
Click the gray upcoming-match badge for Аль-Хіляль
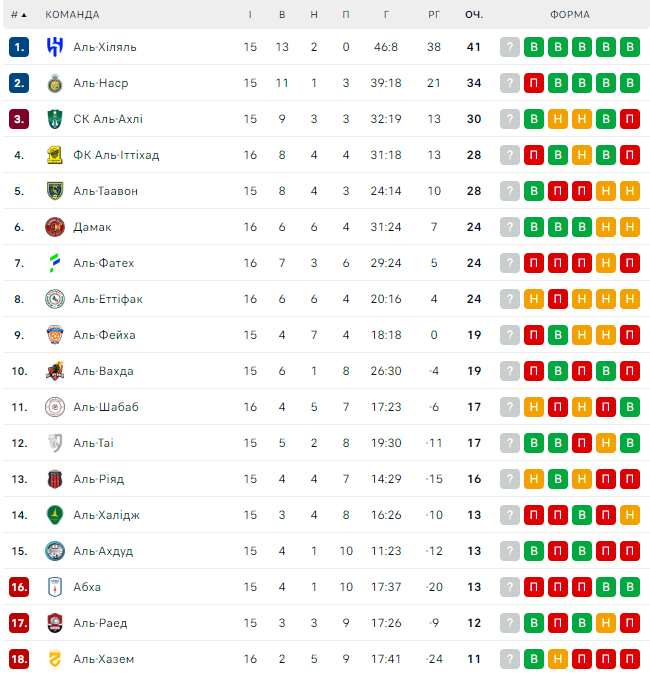[510, 47]
